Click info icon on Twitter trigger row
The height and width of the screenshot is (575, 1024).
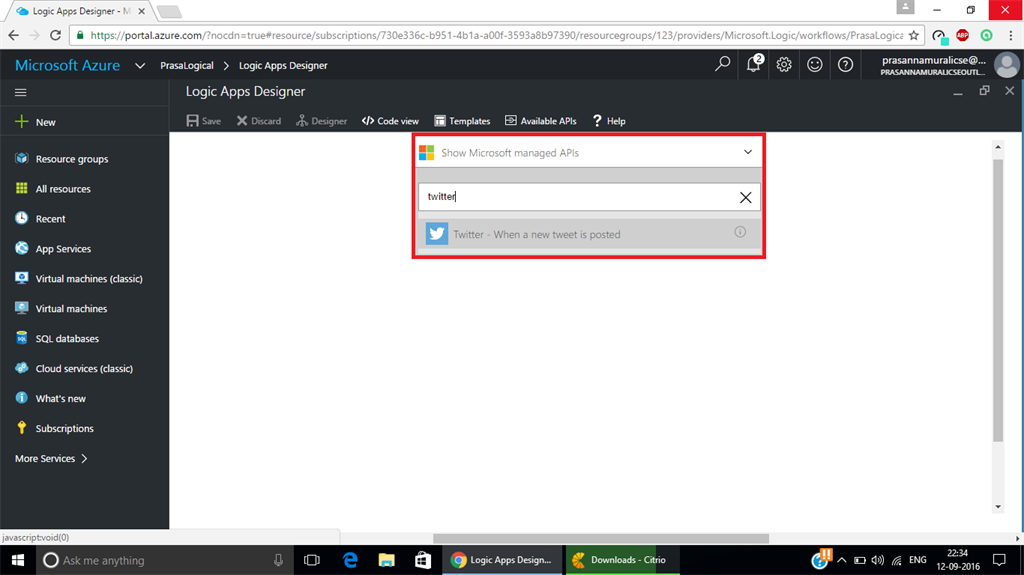click(x=740, y=232)
